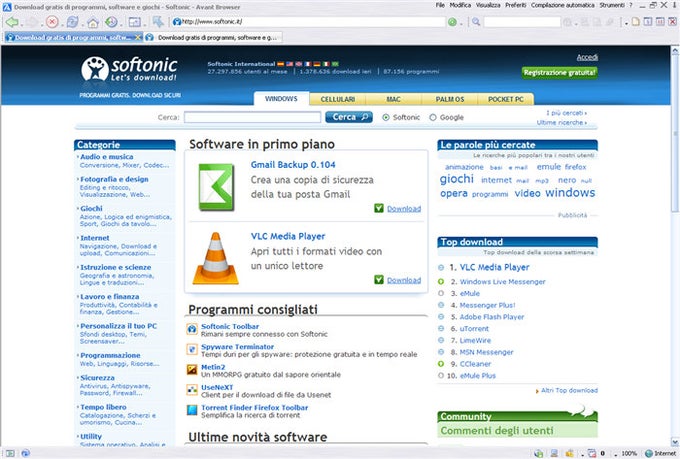Click the green Go button next to the address bar
The width and height of the screenshot is (680, 459).
(x=452, y=22)
